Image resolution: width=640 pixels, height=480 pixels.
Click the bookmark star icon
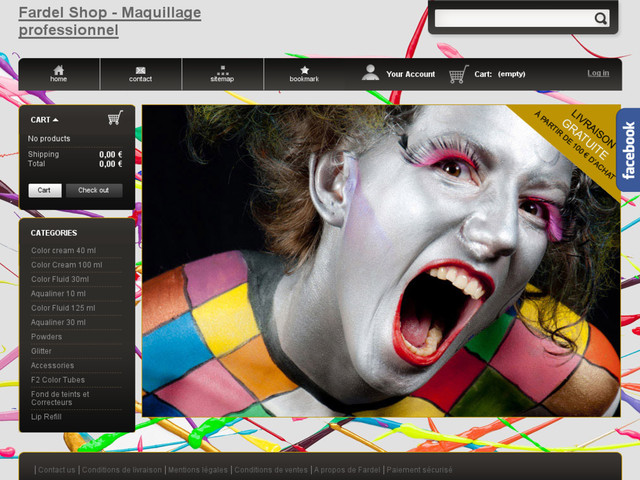[304, 70]
